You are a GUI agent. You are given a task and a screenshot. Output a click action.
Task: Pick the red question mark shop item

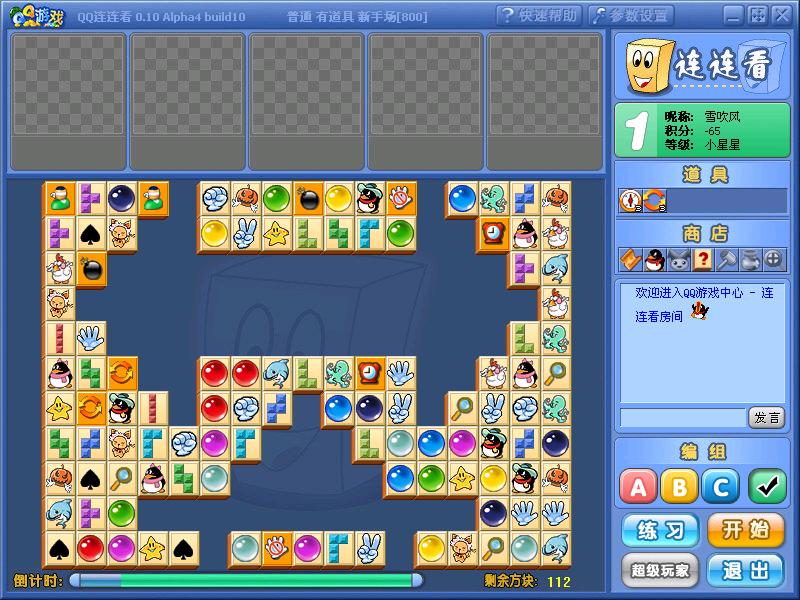702,260
